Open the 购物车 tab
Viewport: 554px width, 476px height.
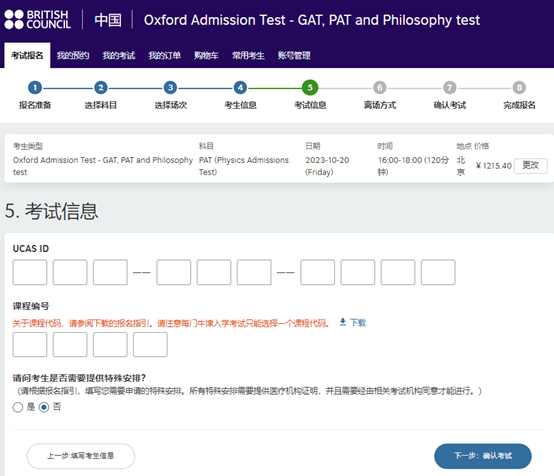point(206,55)
